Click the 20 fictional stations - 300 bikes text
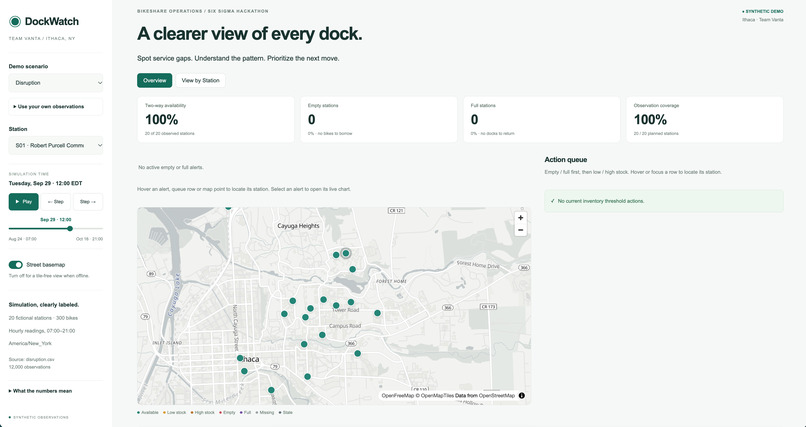Screen dimensions: 806x427 [x=44, y=318]
